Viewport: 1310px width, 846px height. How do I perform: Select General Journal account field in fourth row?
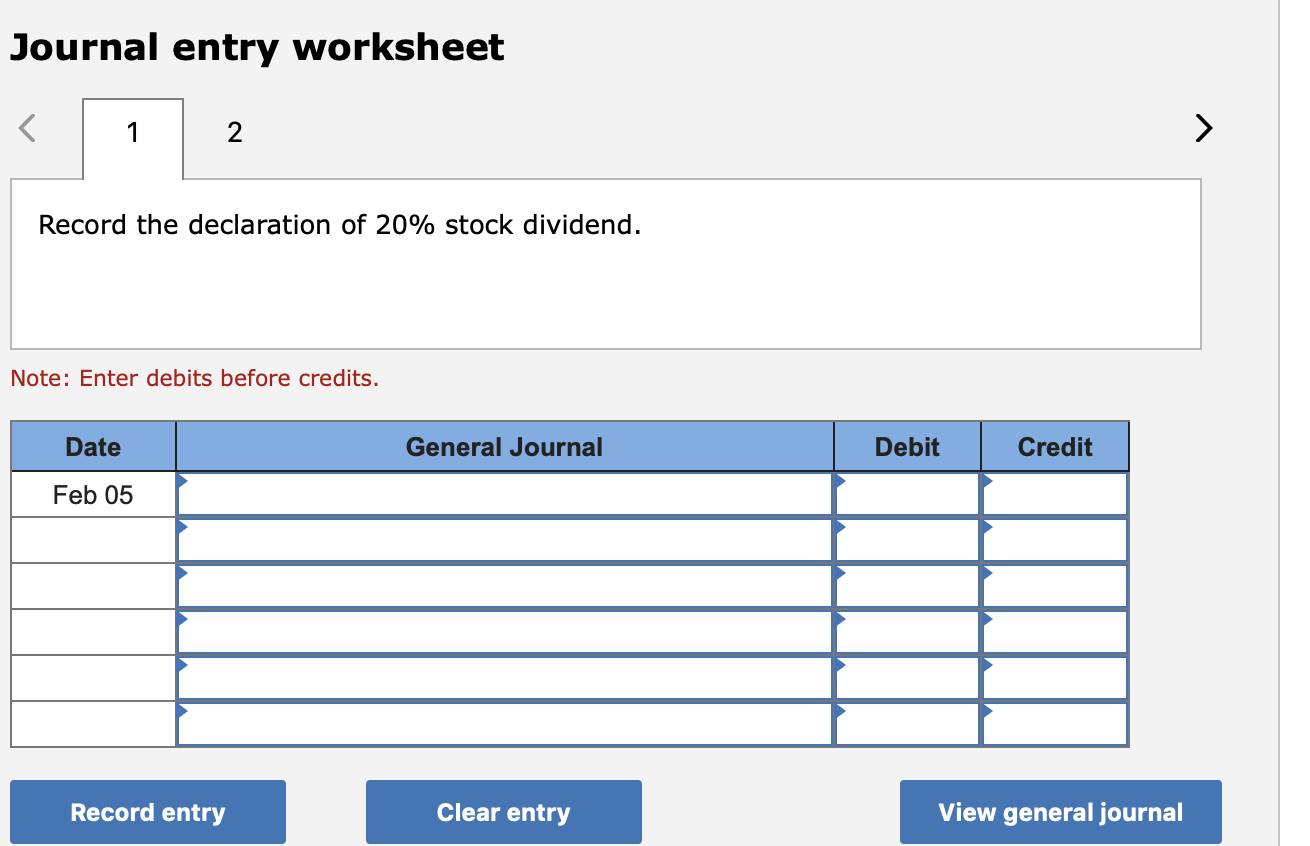coord(505,632)
